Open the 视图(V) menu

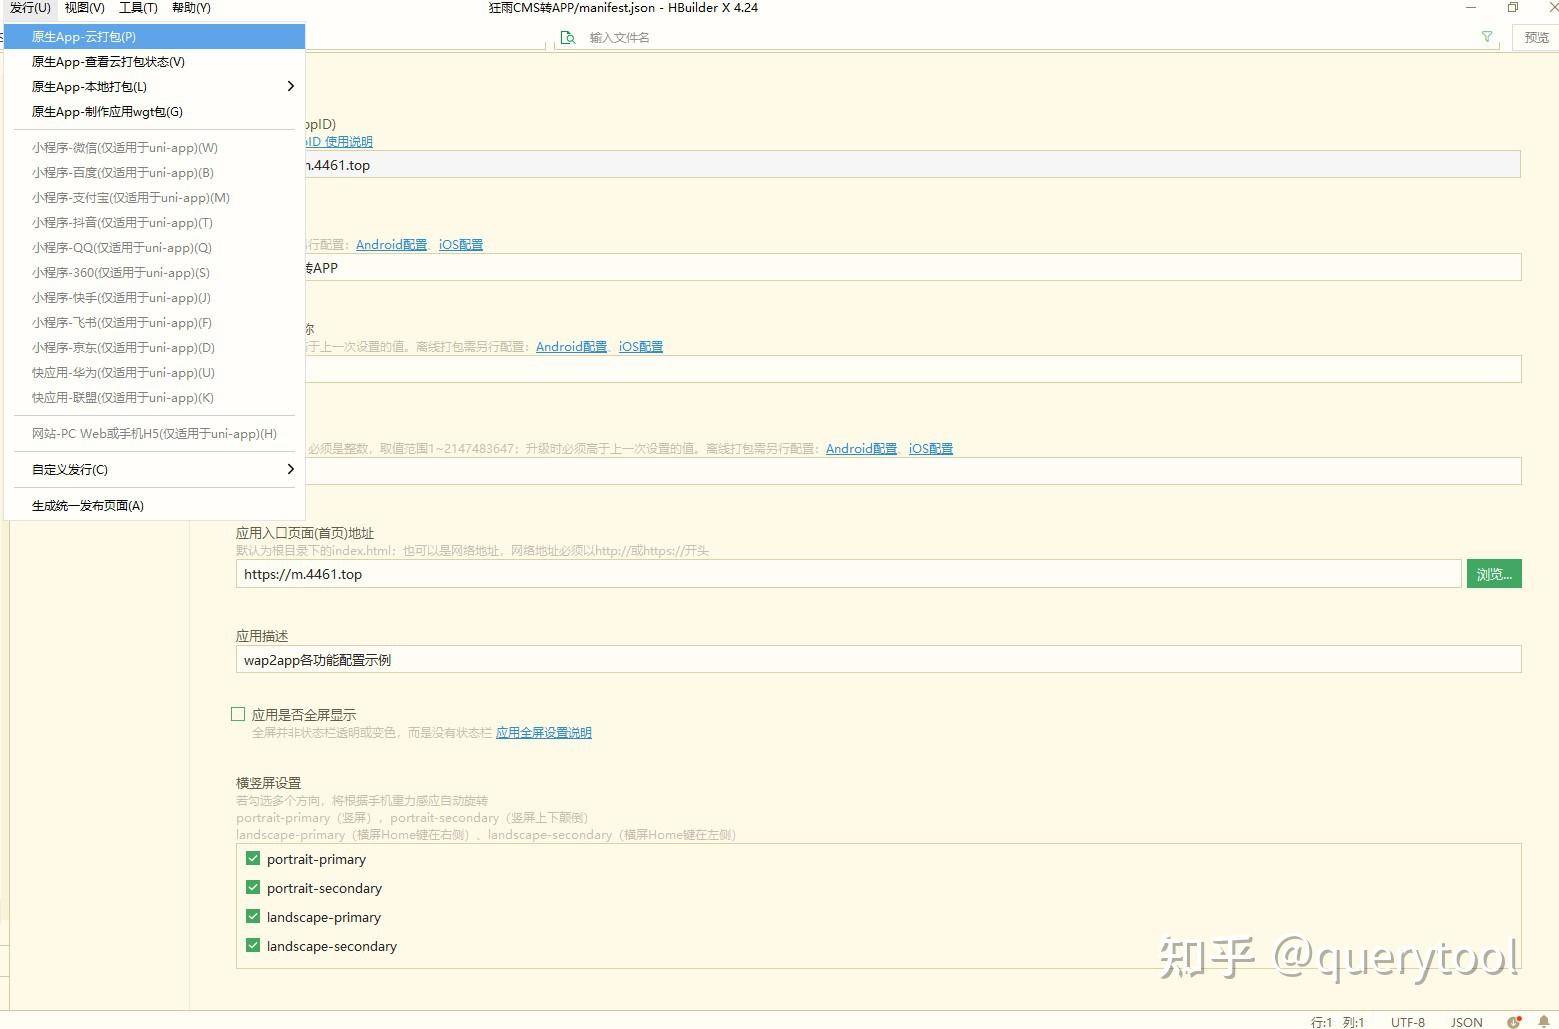point(84,8)
